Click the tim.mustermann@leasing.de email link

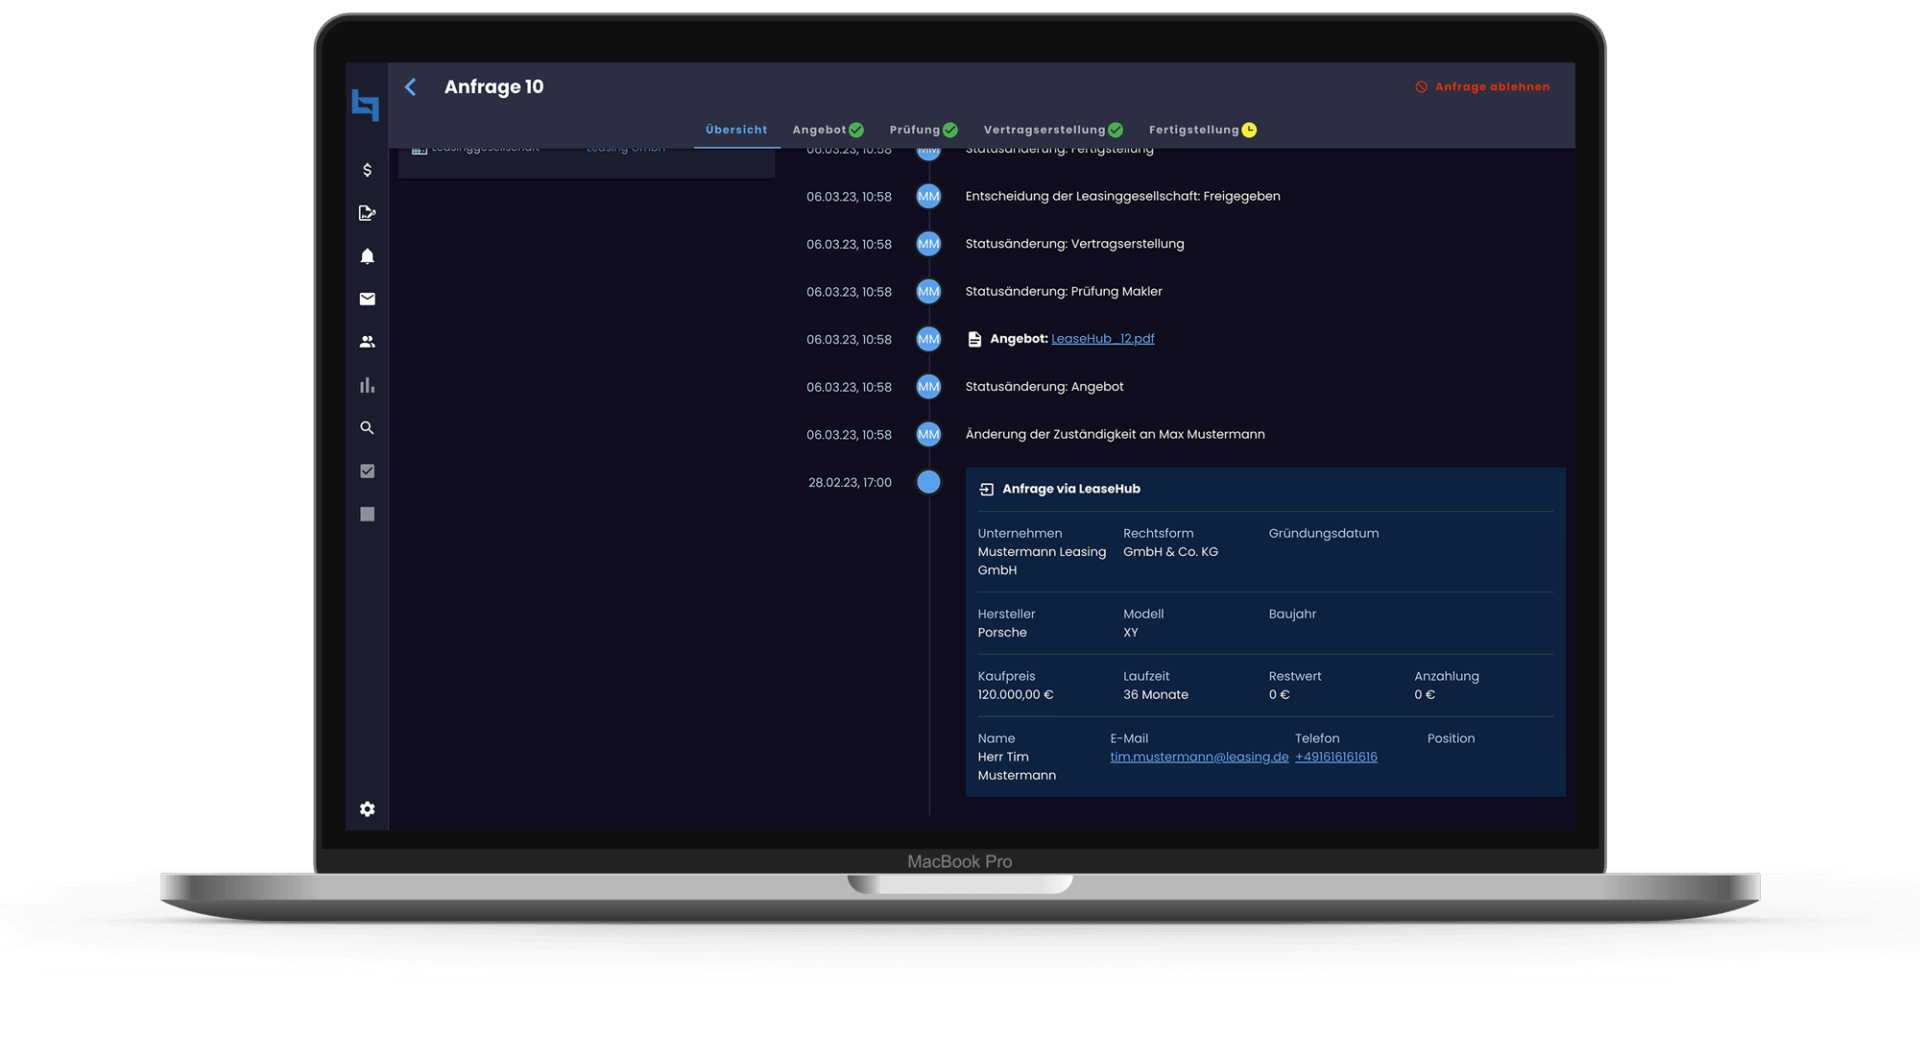tap(1198, 757)
